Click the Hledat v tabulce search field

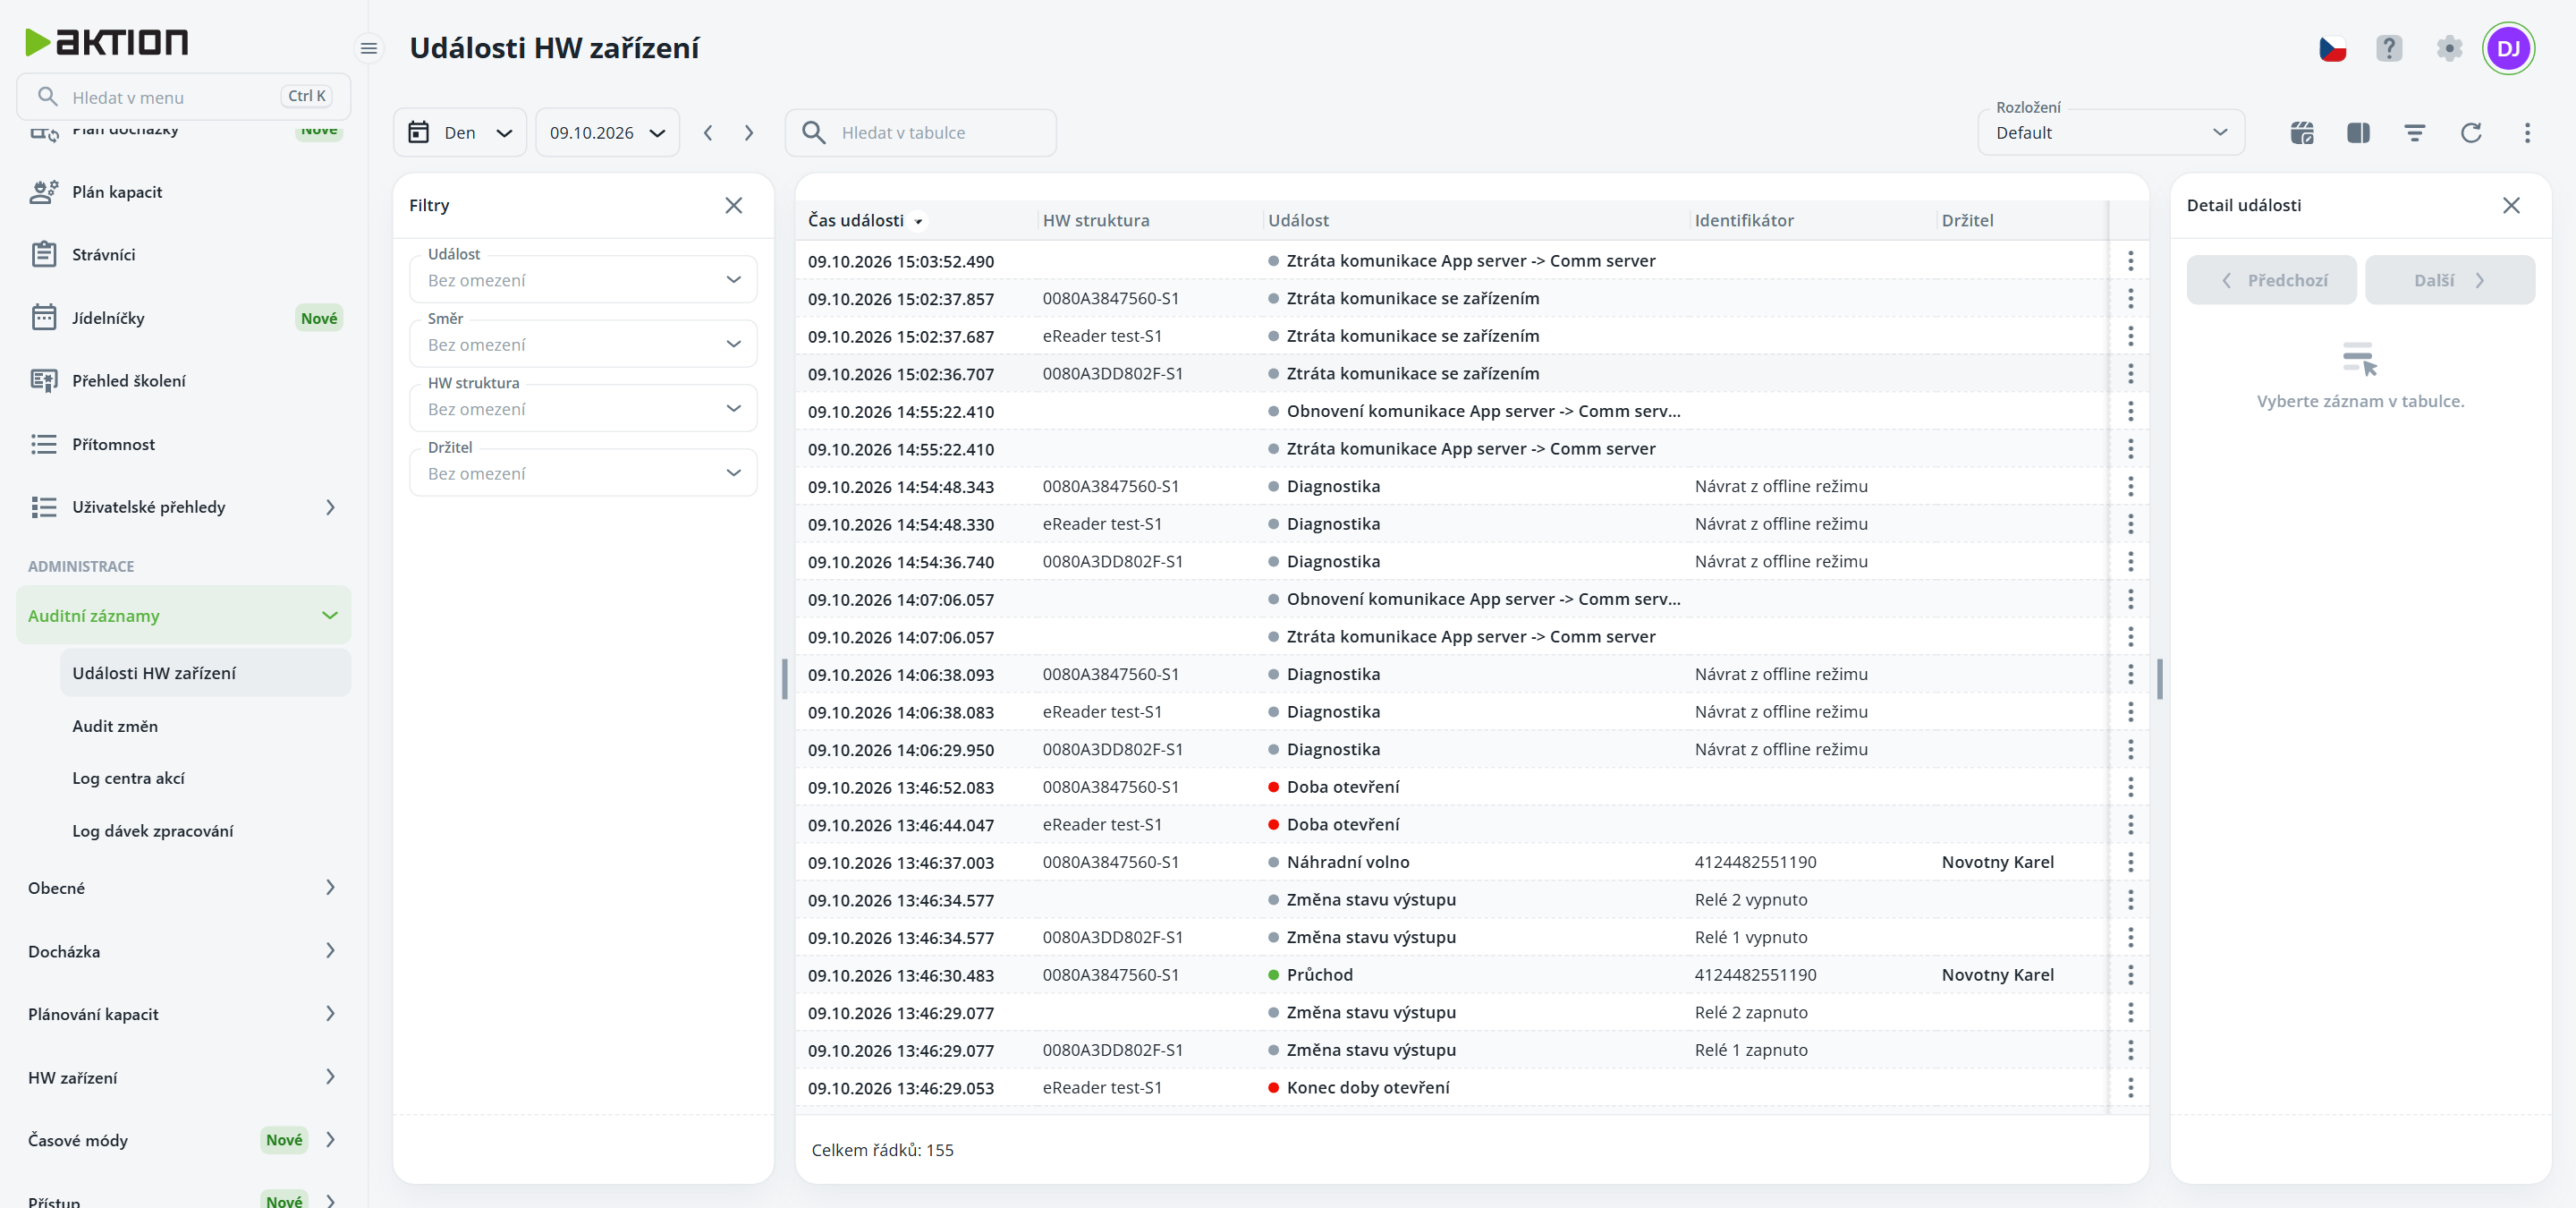click(921, 133)
